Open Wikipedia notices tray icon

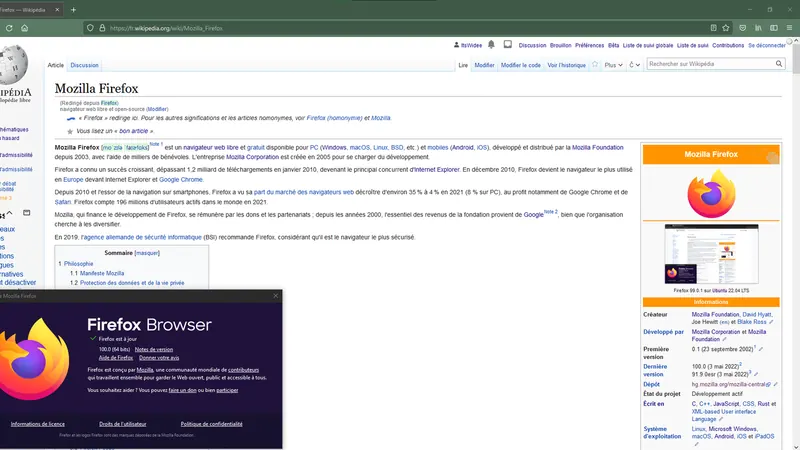[508, 44]
